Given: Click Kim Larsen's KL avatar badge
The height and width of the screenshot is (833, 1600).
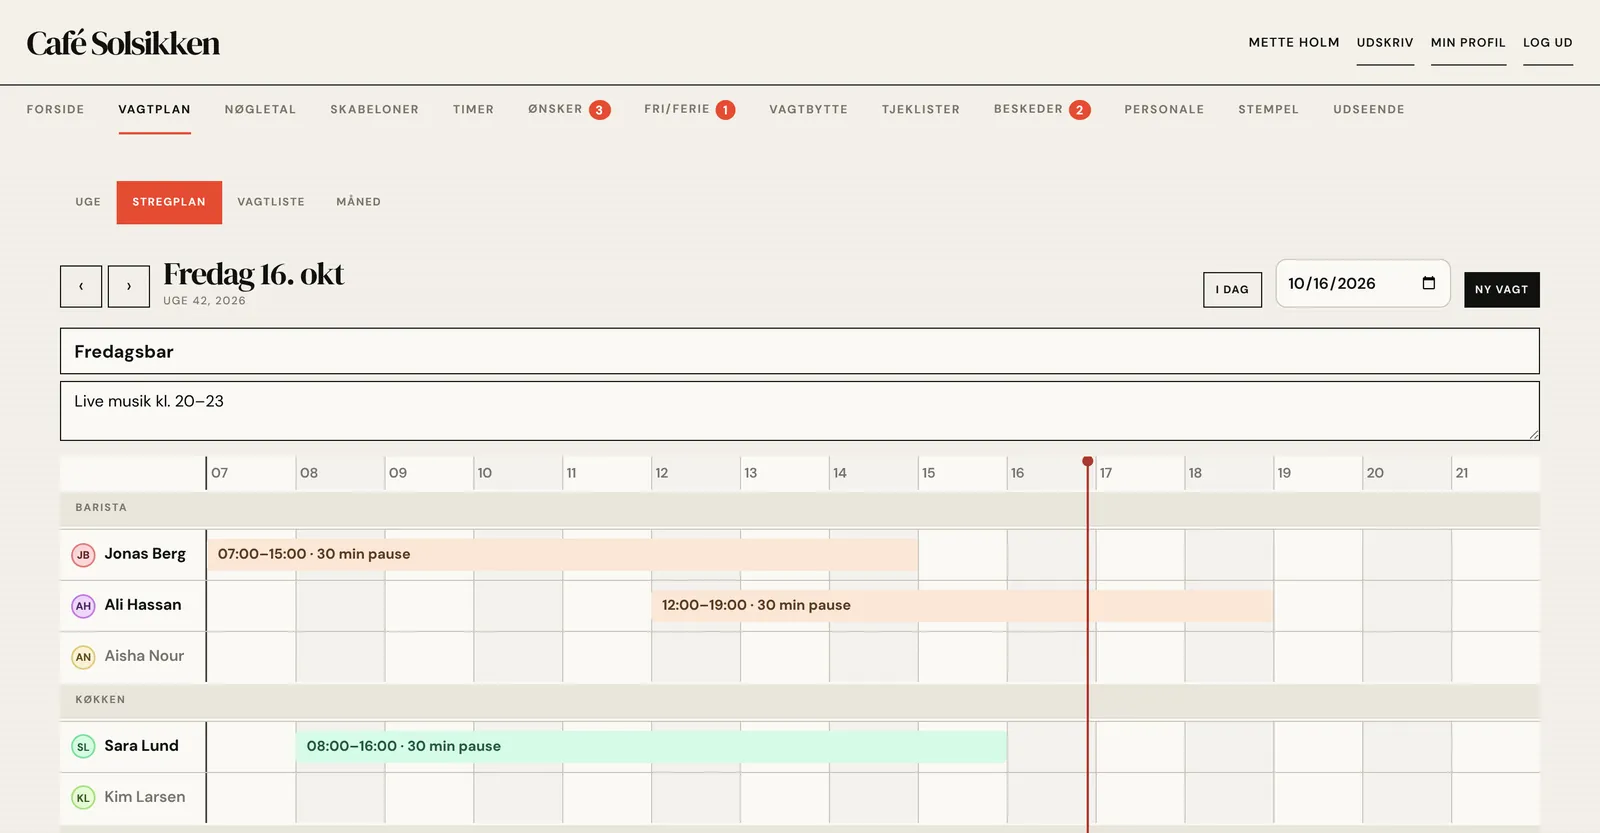Looking at the screenshot, I should (x=83, y=798).
